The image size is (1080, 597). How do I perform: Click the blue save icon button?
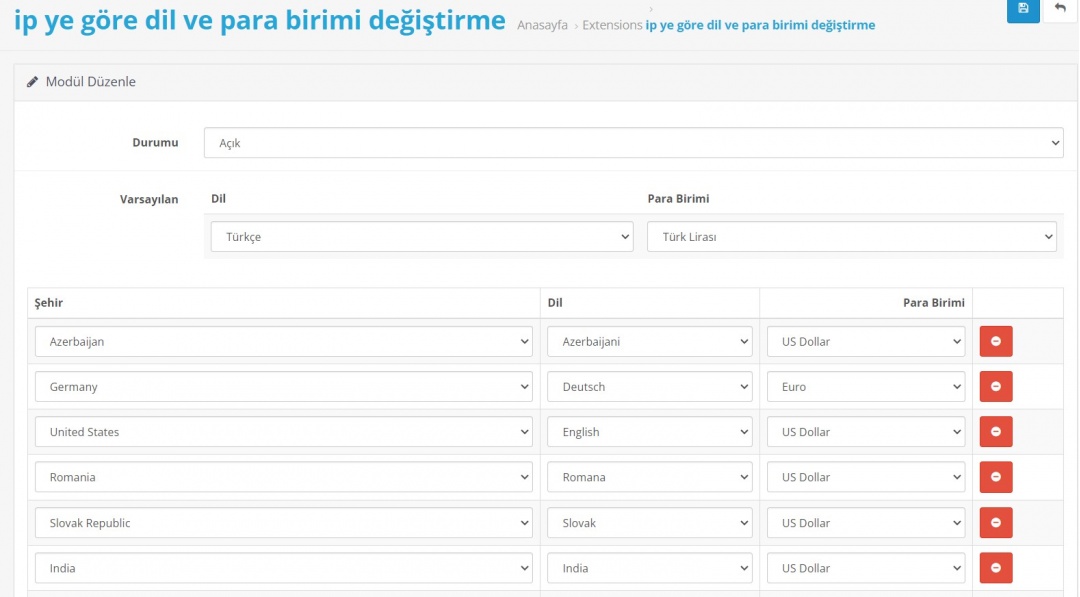coord(1022,9)
